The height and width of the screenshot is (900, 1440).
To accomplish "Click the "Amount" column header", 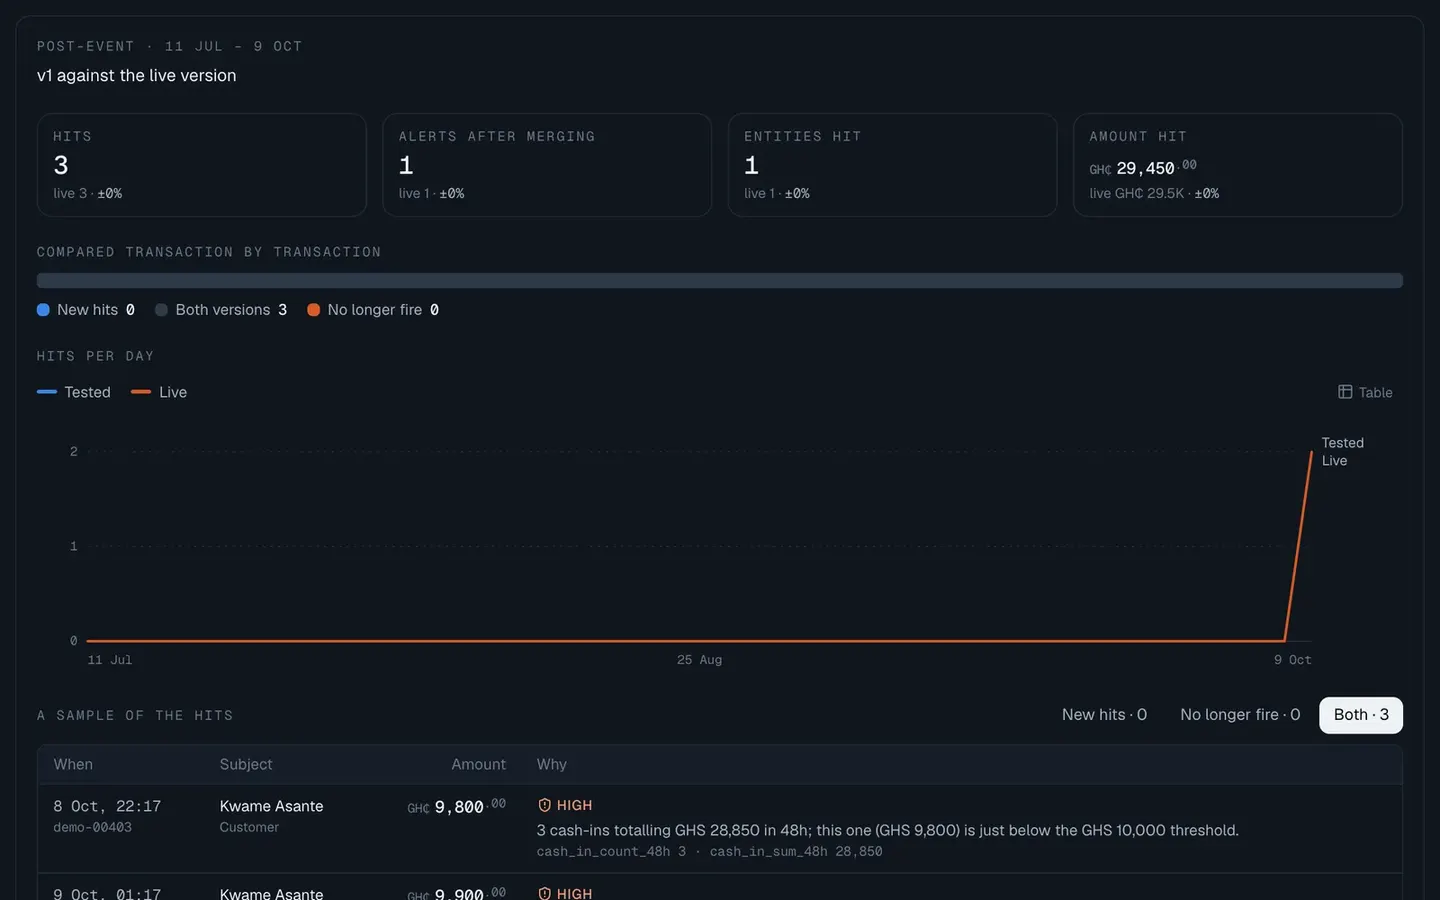I will [478, 764].
